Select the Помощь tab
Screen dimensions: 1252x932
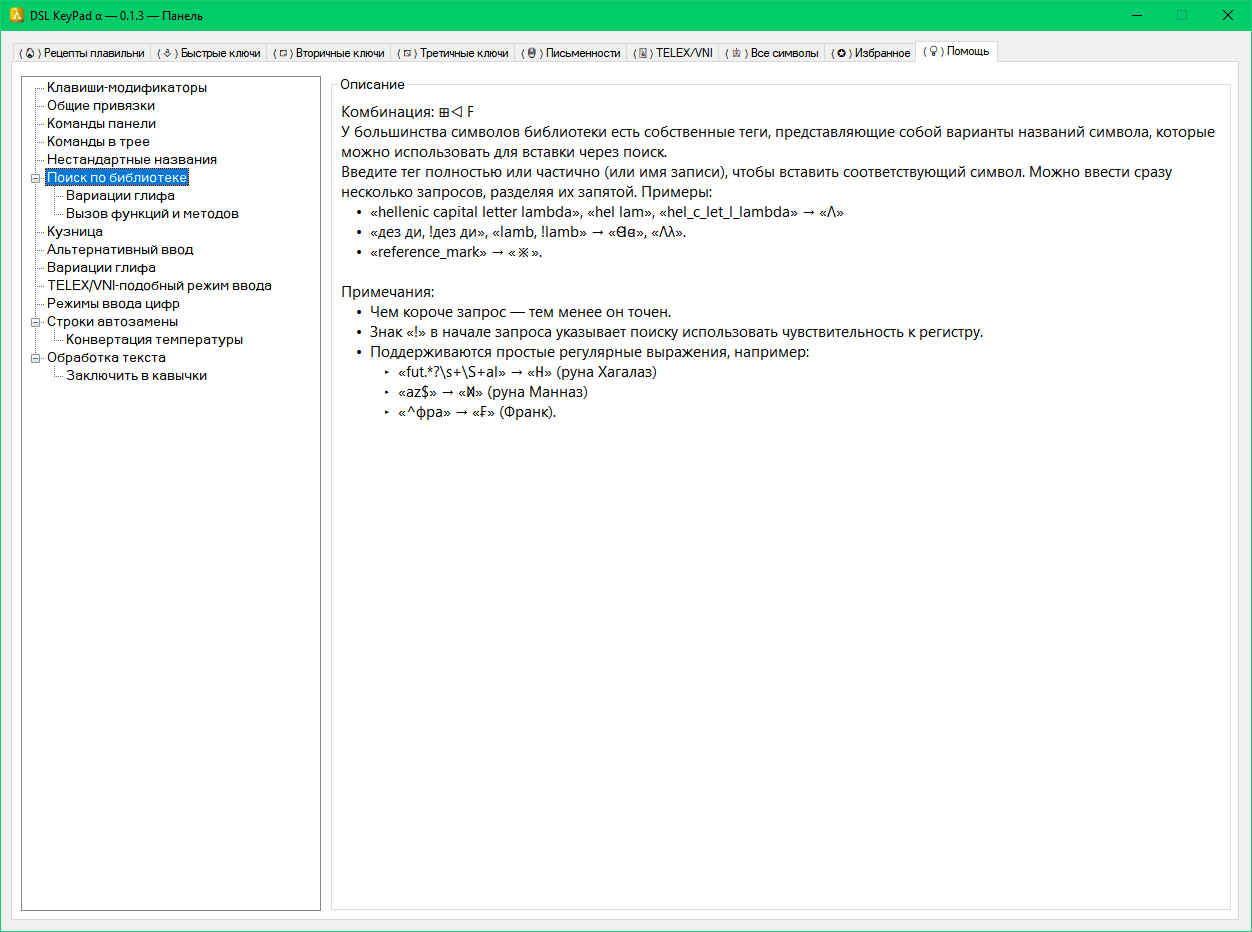pyautogui.click(x=956, y=51)
